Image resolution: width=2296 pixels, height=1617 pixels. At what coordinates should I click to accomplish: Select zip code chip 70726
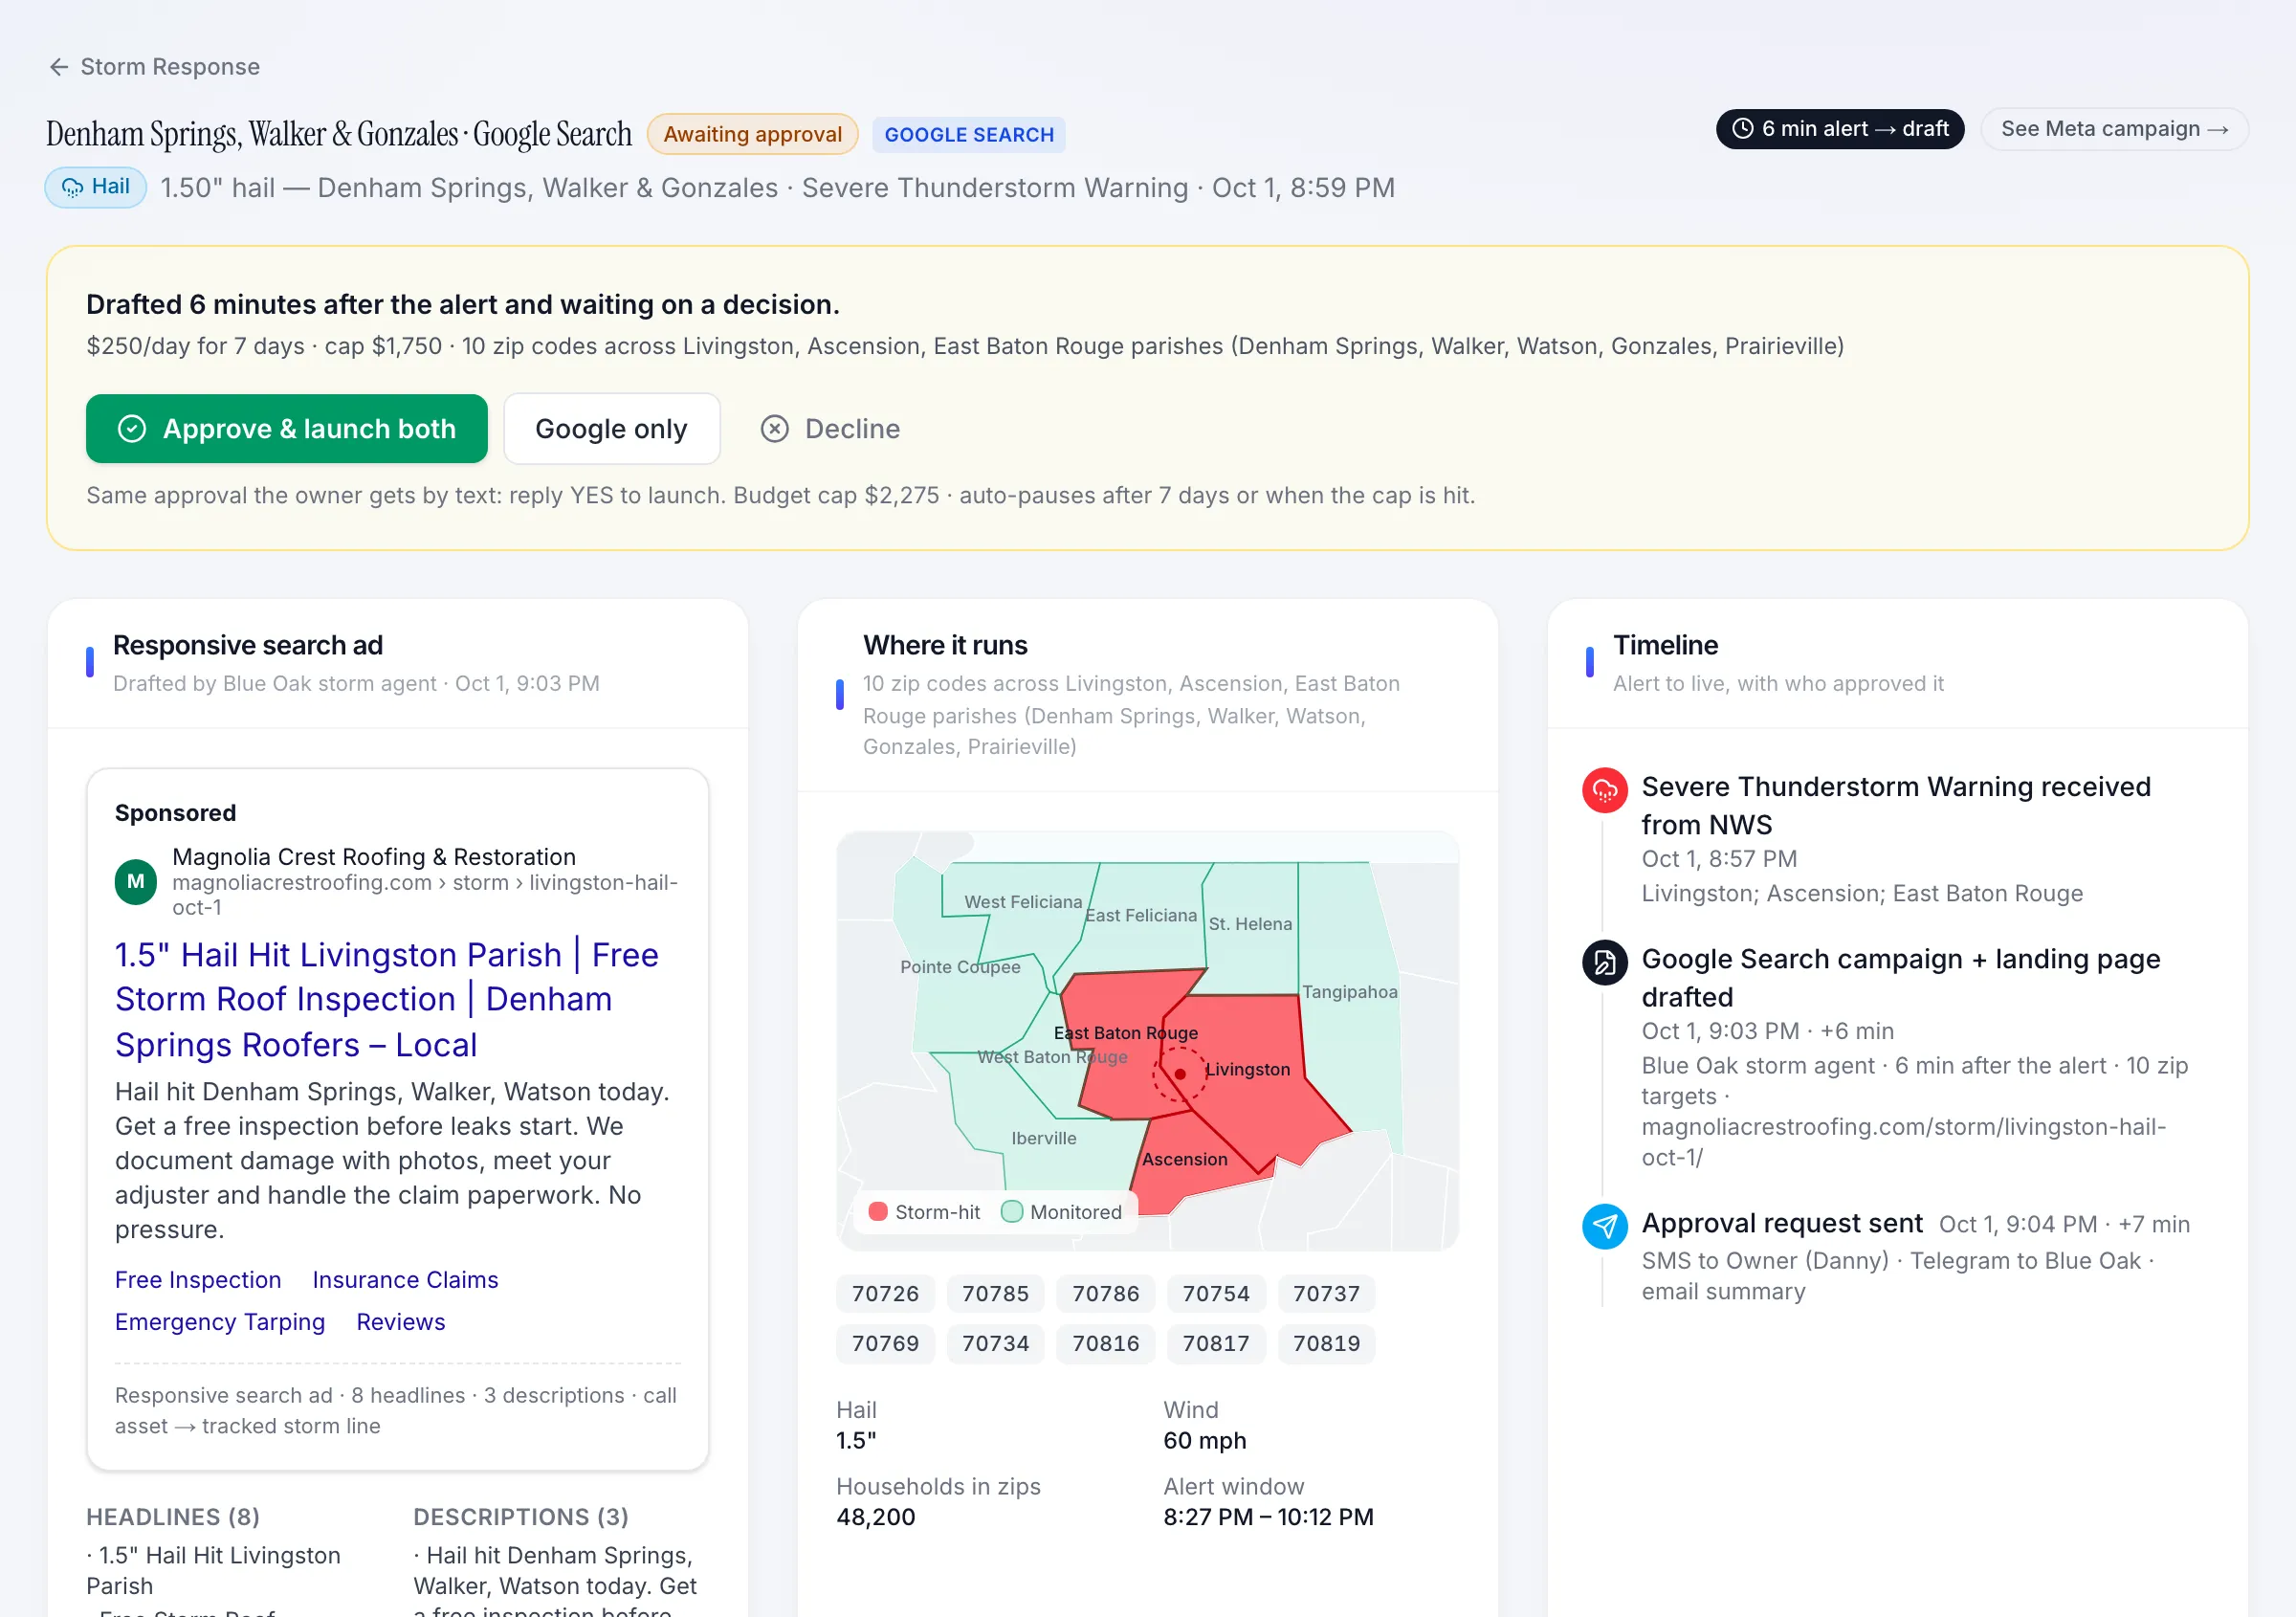point(885,1293)
